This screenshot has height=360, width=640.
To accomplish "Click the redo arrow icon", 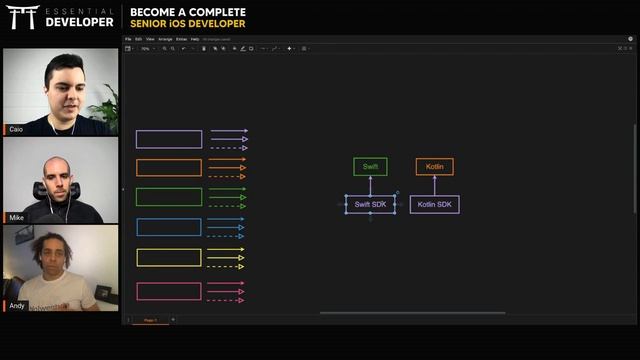I will point(193,49).
